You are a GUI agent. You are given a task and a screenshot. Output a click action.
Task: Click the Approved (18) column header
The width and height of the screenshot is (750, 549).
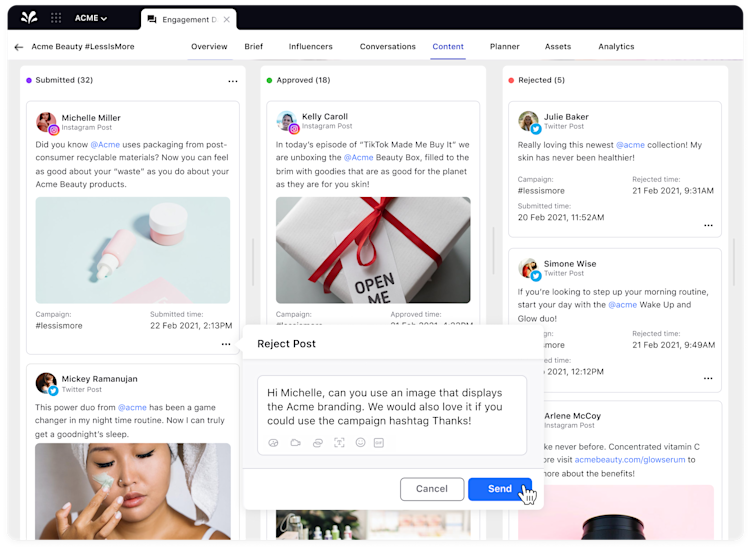[x=303, y=80]
